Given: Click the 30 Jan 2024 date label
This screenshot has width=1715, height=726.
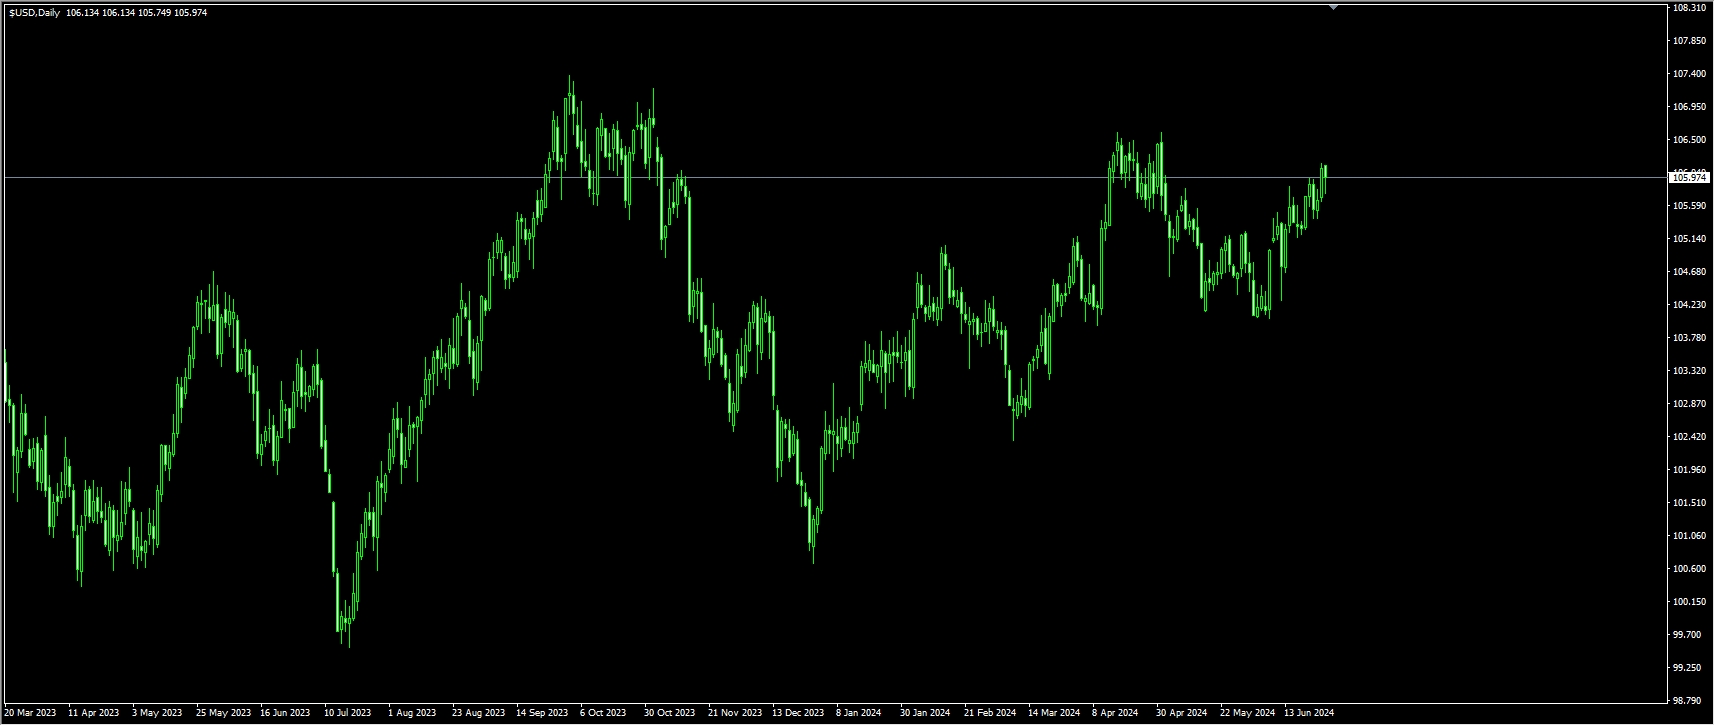Looking at the screenshot, I should coord(925,713).
